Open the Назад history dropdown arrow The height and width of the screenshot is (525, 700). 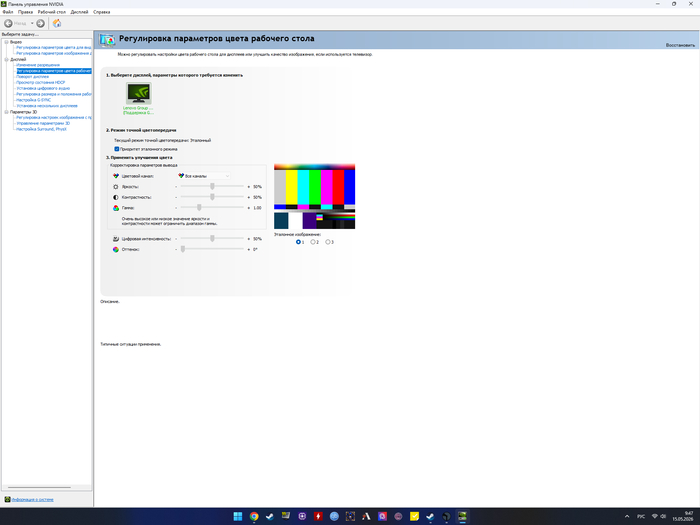click(x=32, y=23)
